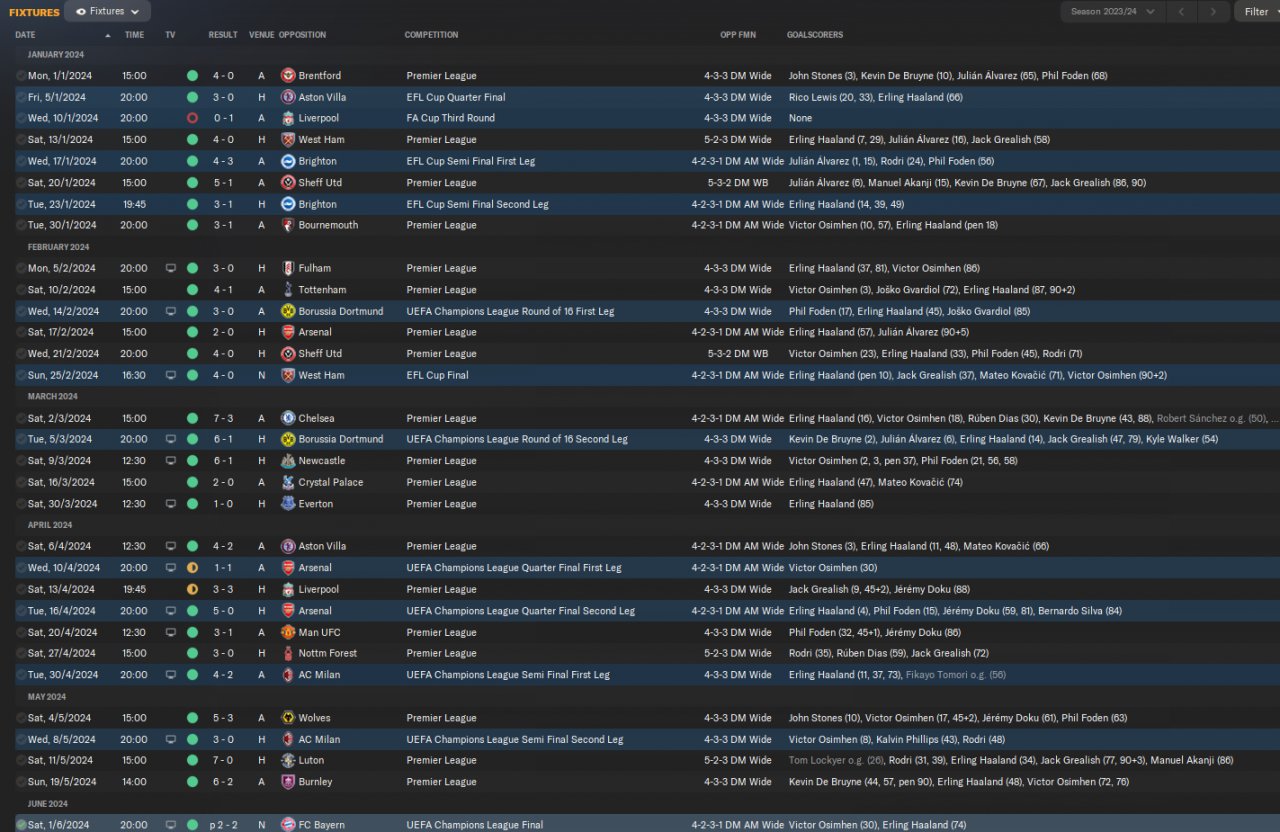Open UEFA Champions League Semi Final First Leg
The width and height of the screenshot is (1280, 832).
[x=508, y=675]
